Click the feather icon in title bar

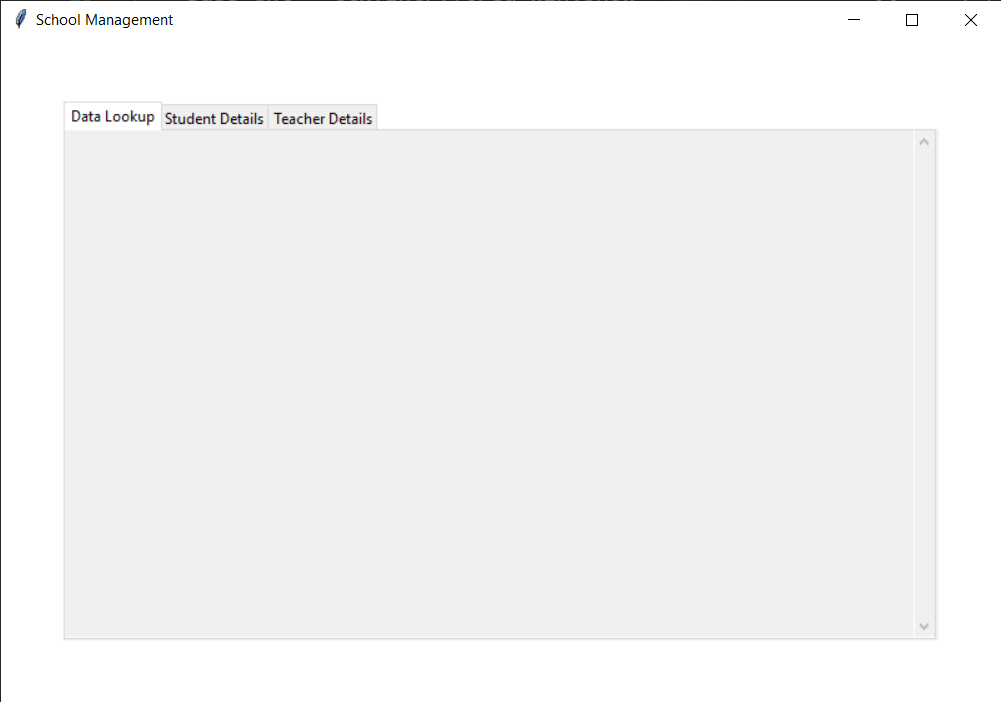tap(20, 19)
